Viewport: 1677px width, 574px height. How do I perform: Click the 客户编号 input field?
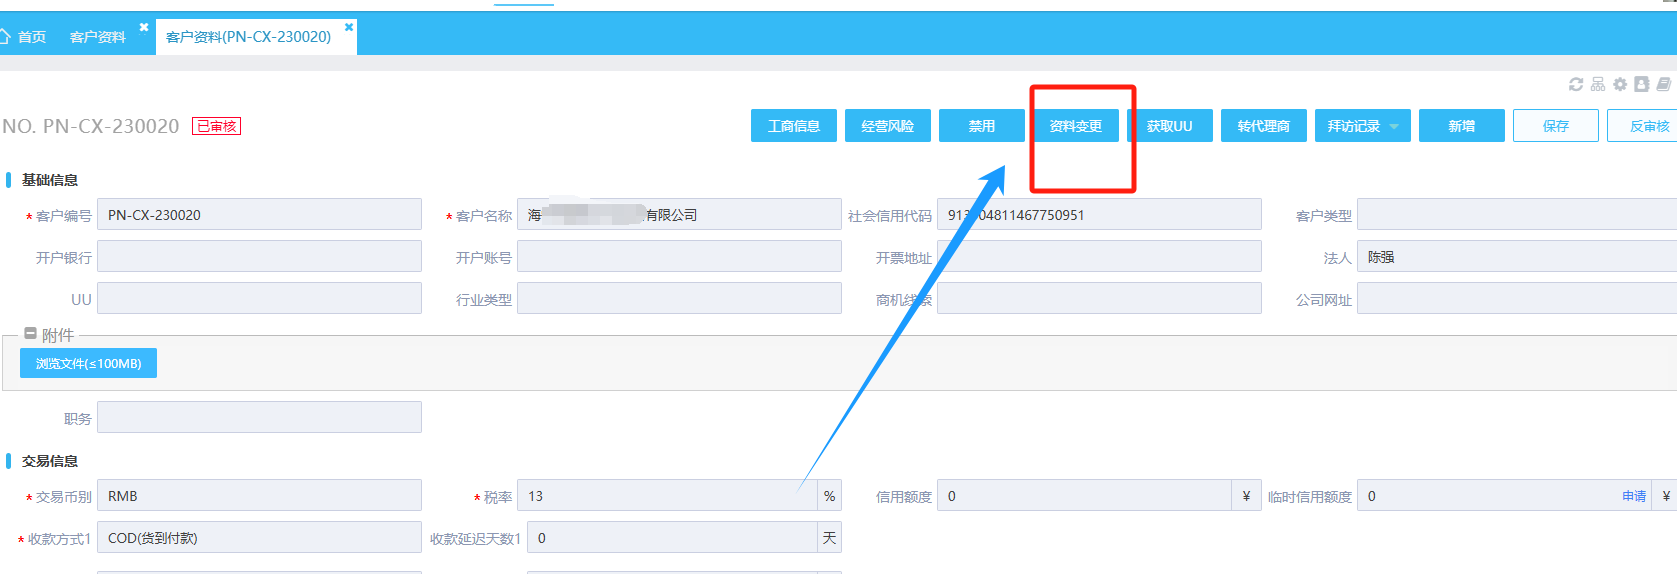pyautogui.click(x=259, y=215)
